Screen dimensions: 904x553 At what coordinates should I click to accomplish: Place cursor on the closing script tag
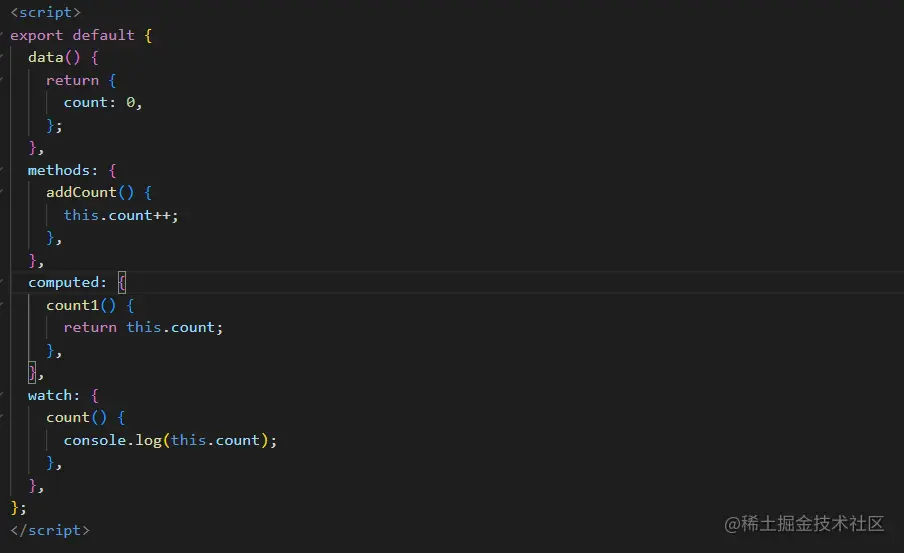coord(50,530)
